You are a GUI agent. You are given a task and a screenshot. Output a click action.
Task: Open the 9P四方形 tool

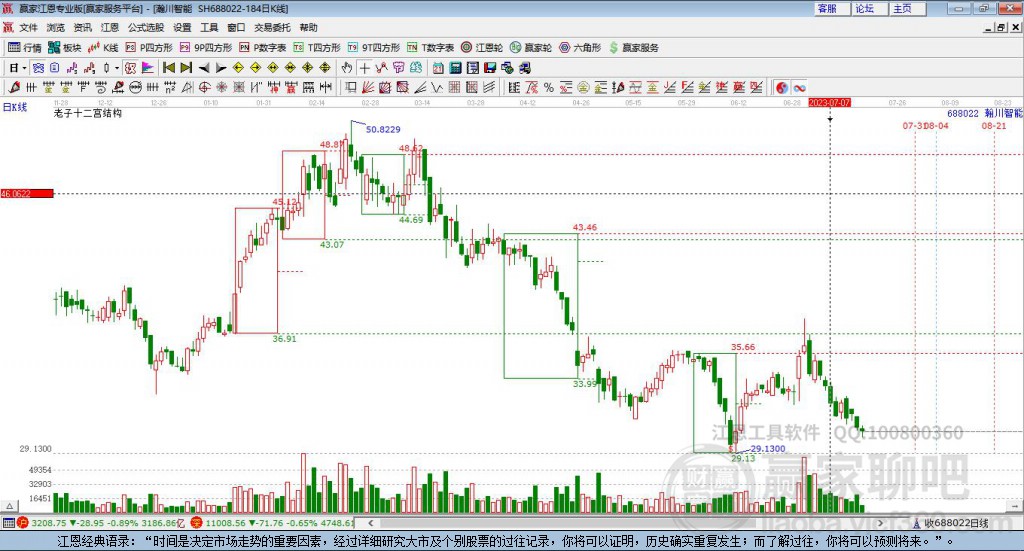(x=206, y=48)
